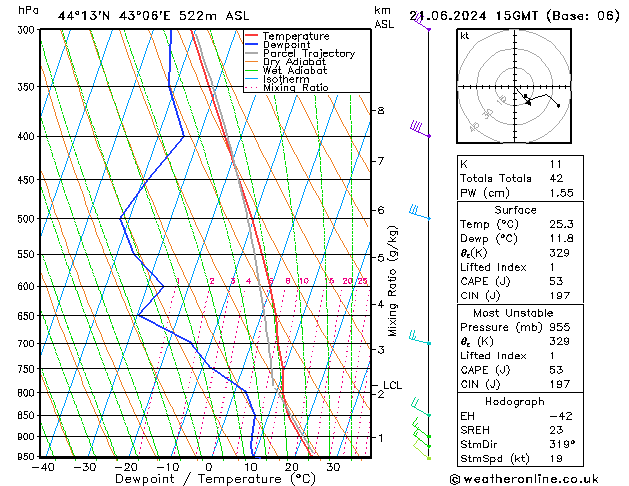Click the 30 temperature axis tick label

tap(333, 467)
